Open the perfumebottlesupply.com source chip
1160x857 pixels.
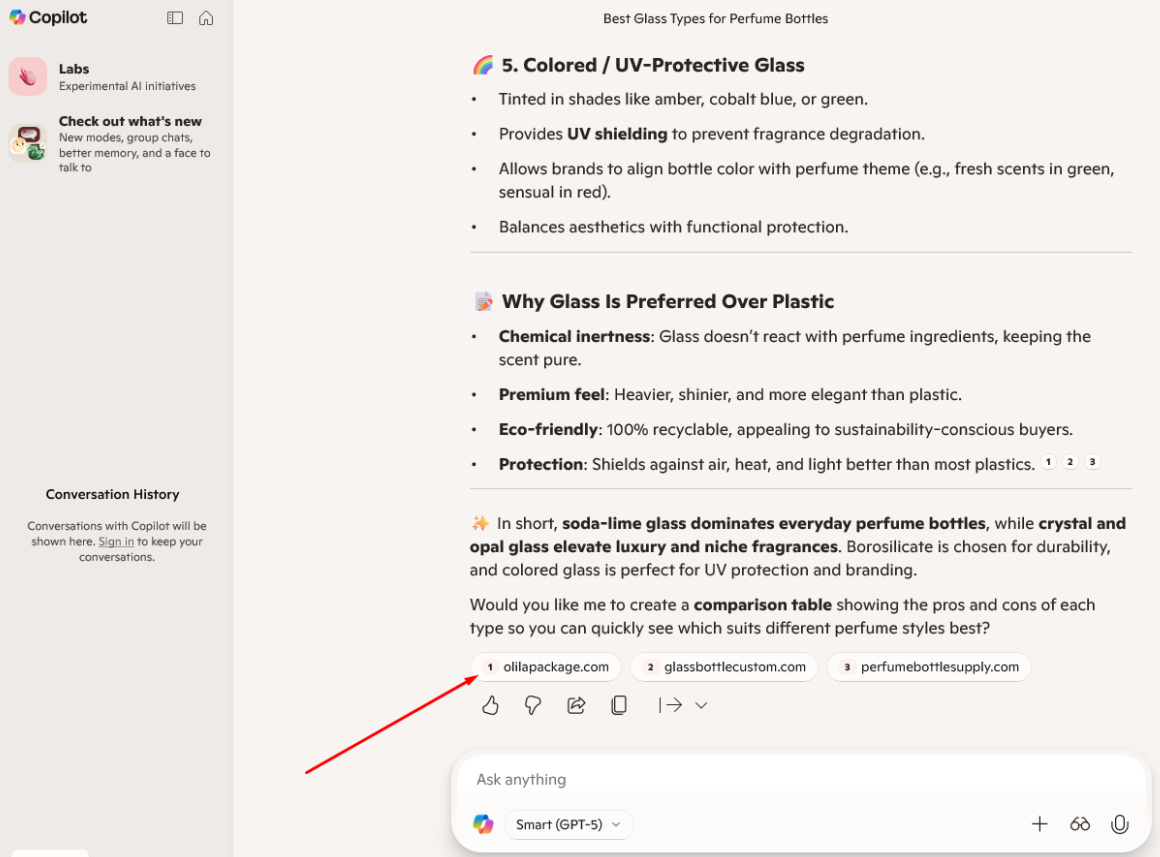coord(928,667)
